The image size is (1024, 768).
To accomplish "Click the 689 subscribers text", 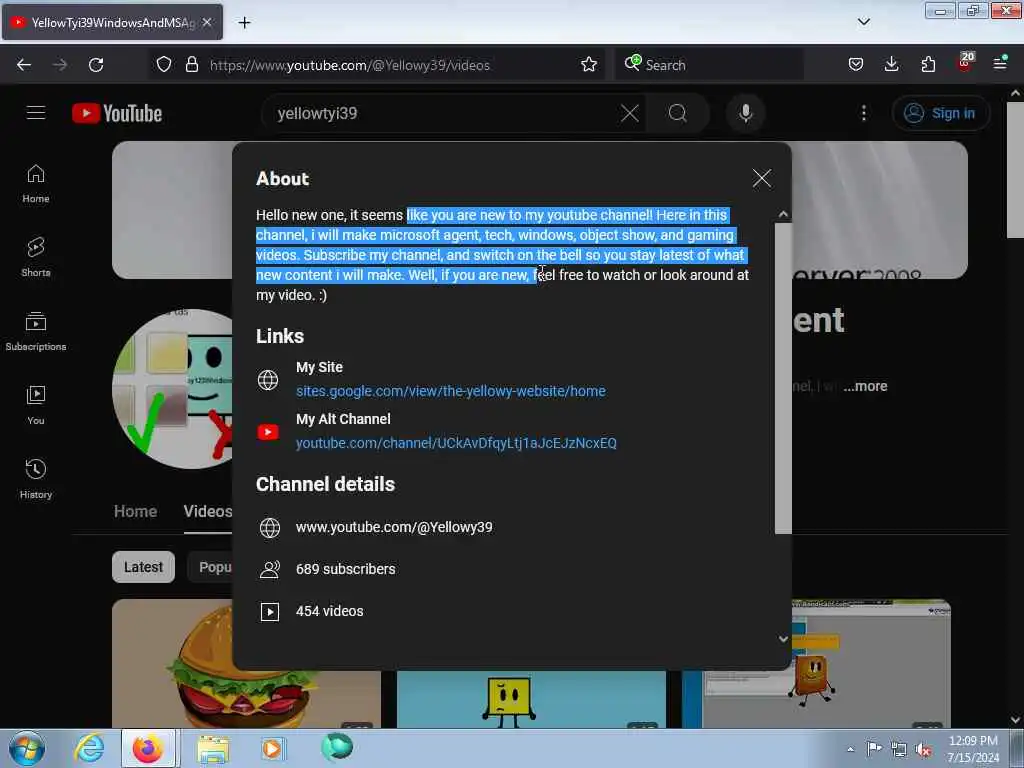I will [345, 569].
